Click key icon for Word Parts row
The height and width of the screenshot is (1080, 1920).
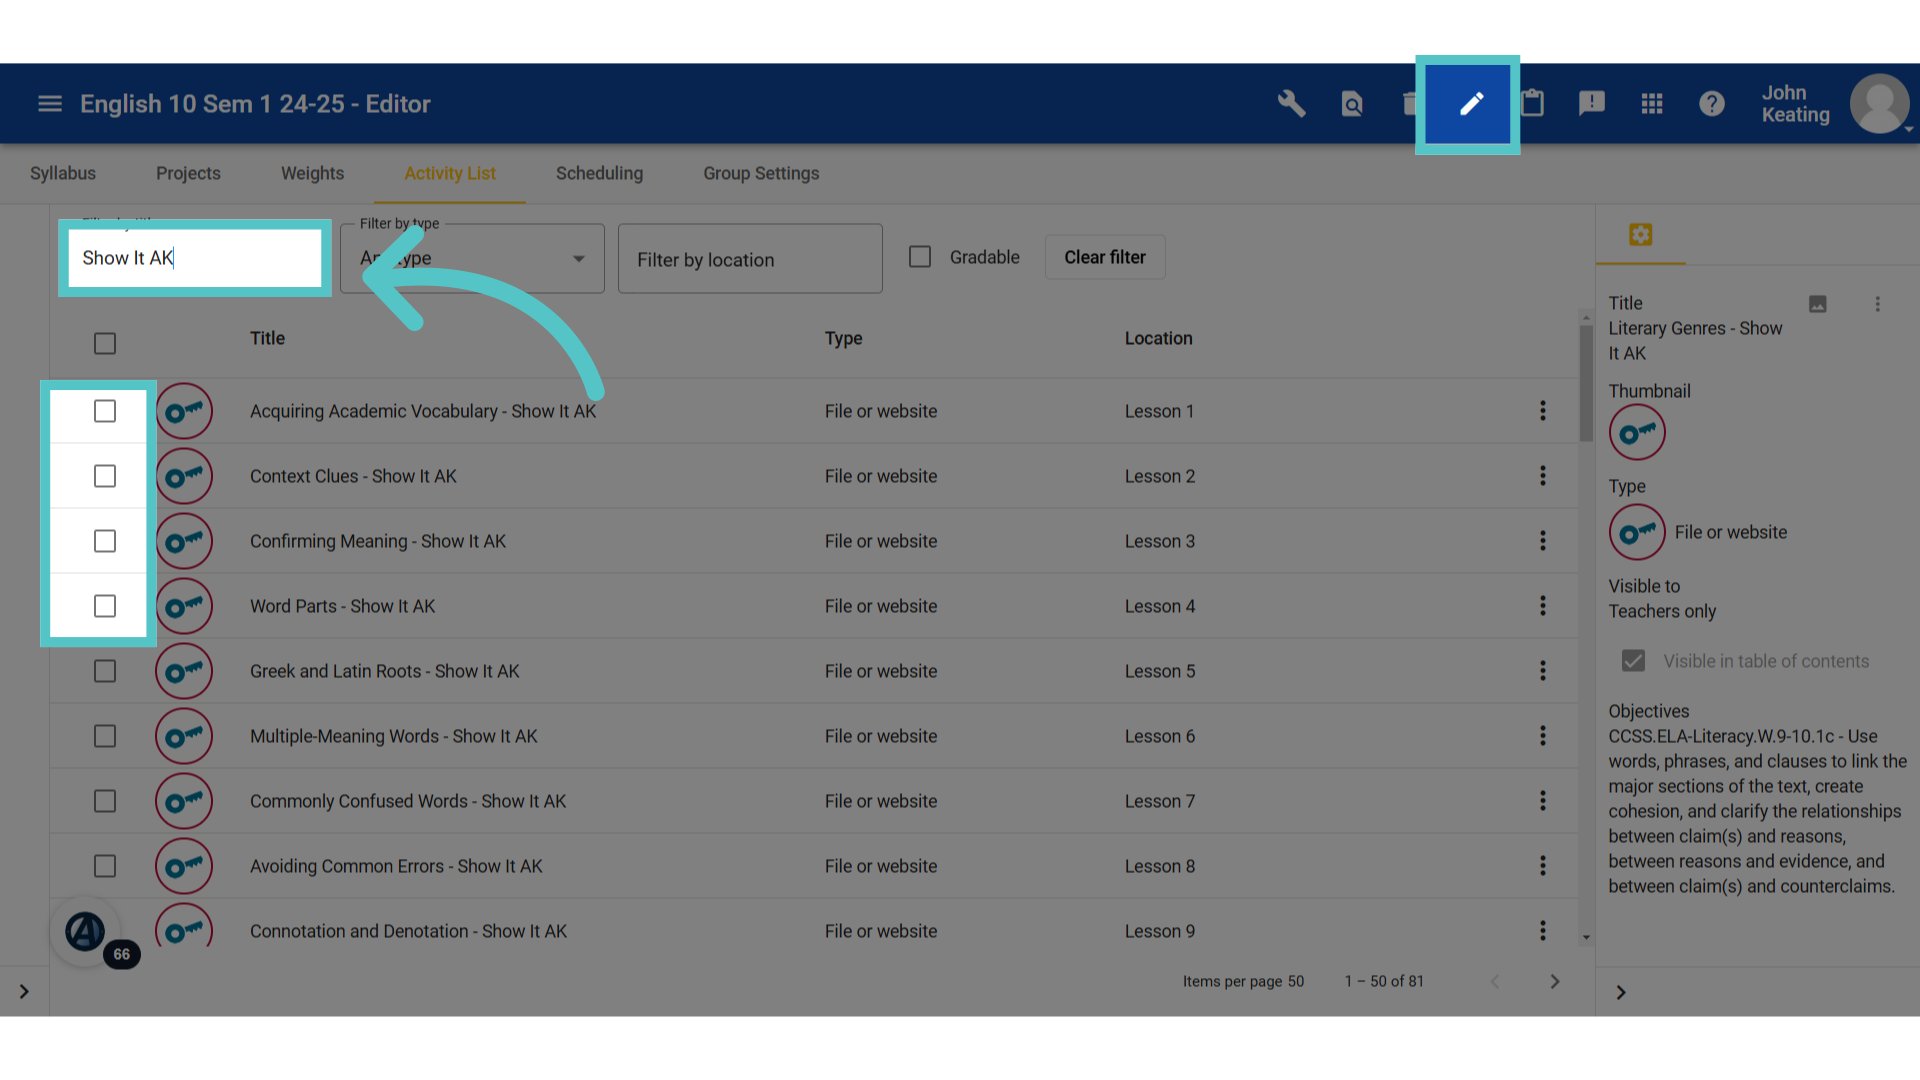(x=184, y=606)
